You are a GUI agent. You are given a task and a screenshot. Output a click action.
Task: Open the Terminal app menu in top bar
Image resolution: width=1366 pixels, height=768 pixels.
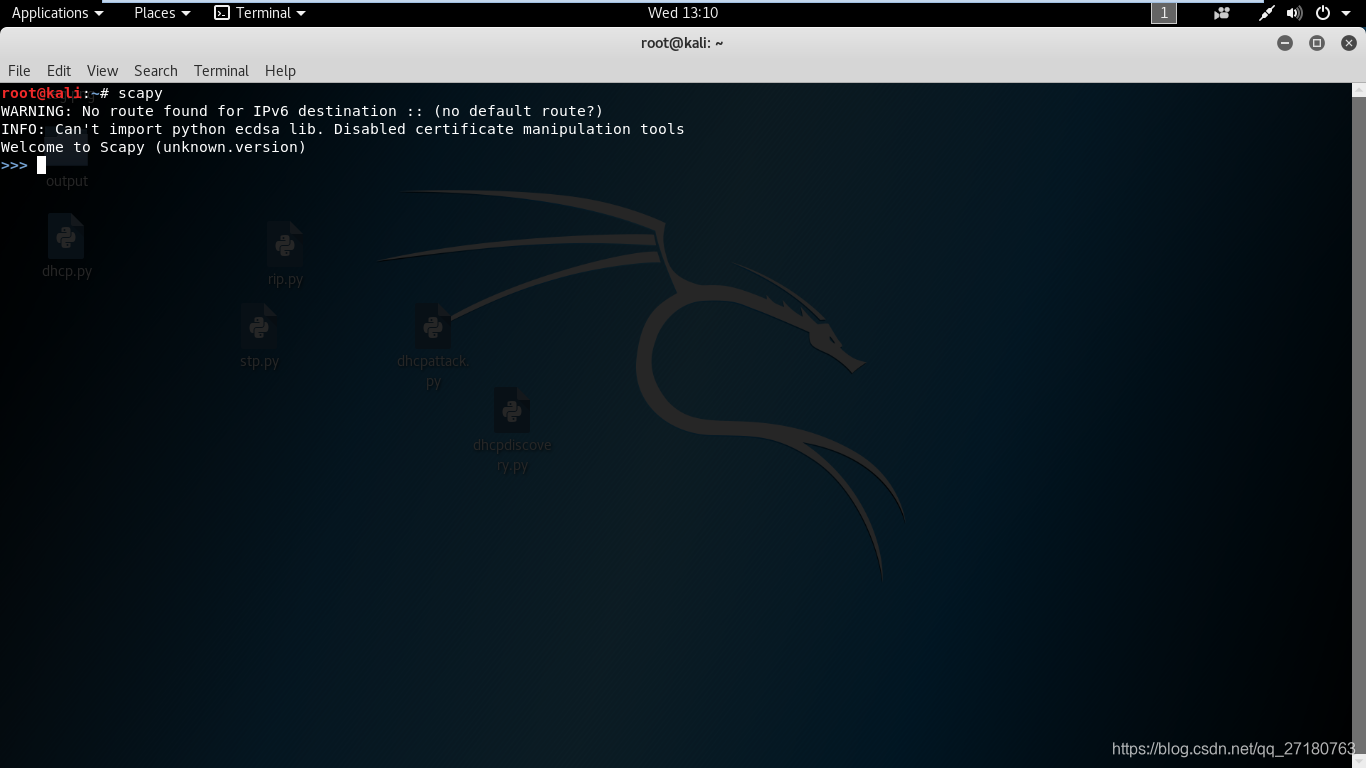click(x=260, y=13)
